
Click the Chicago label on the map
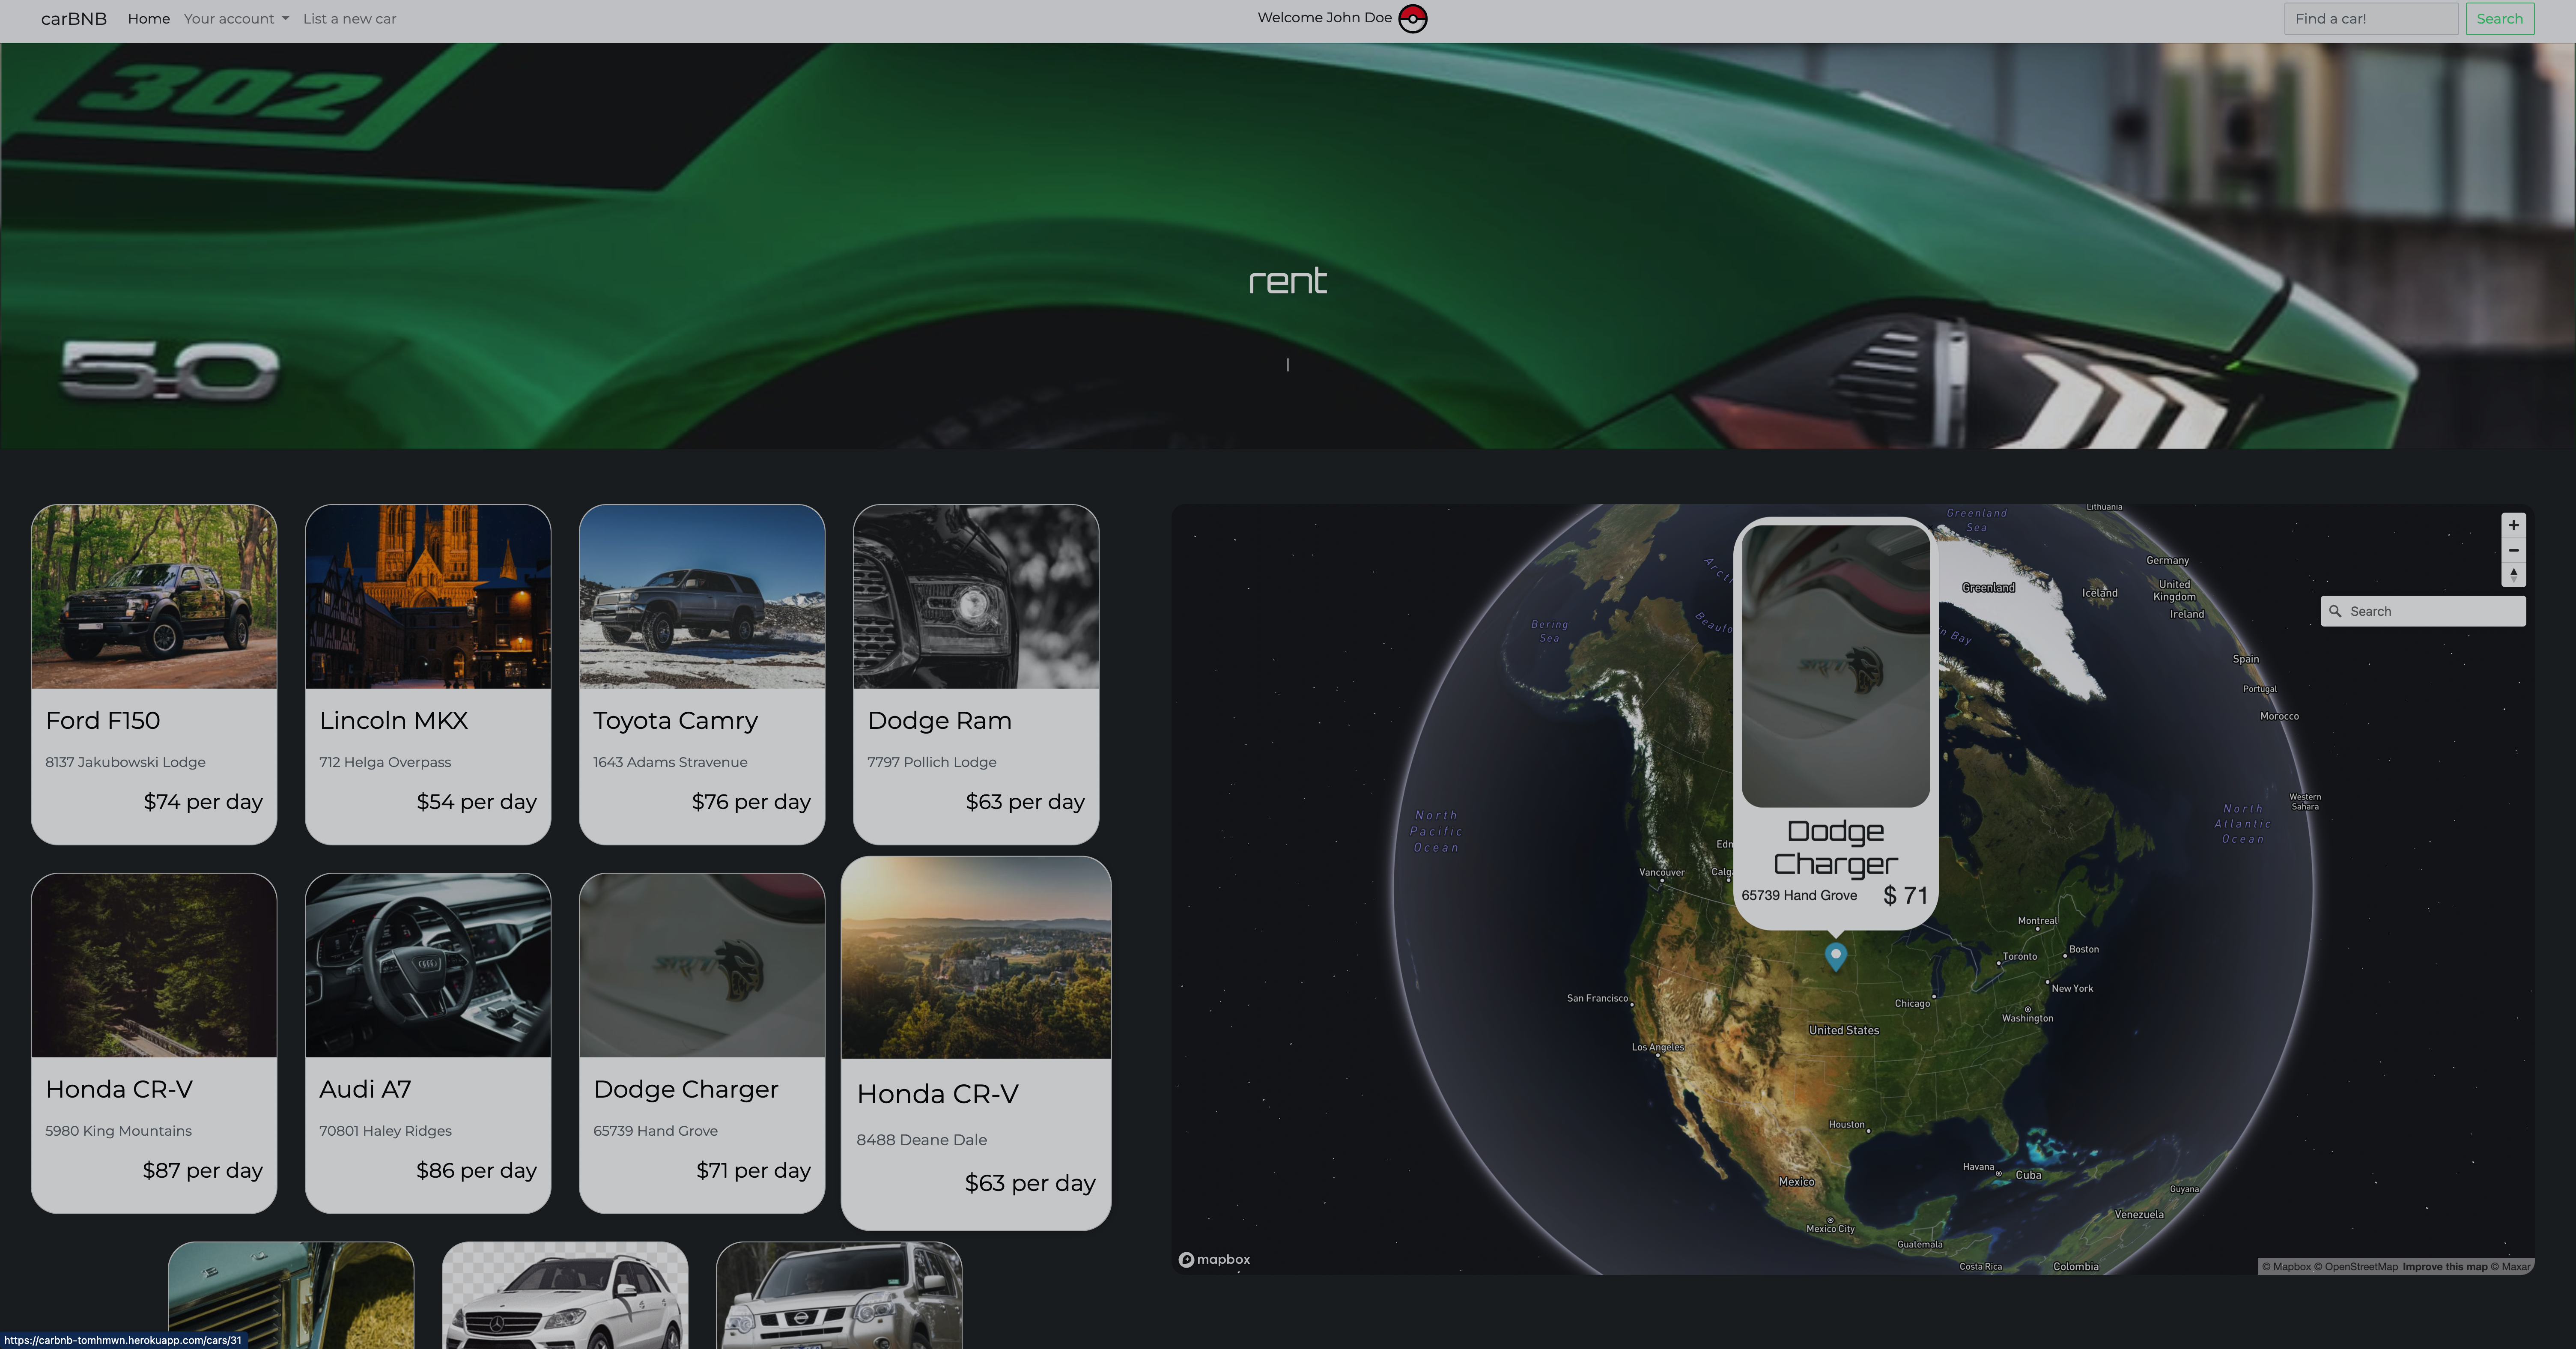pyautogui.click(x=1912, y=1003)
